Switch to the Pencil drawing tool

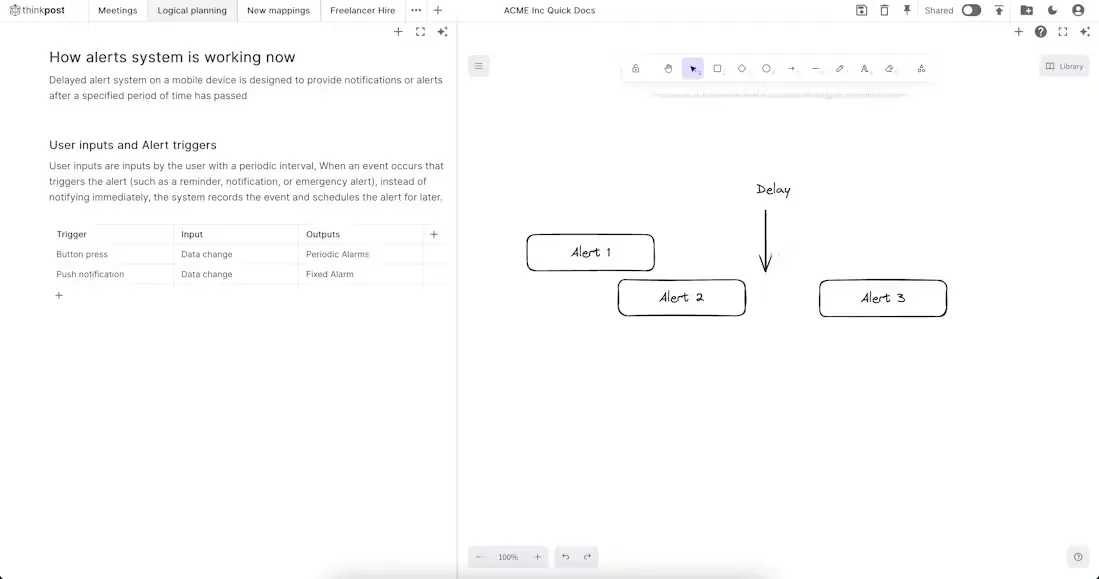[840, 68]
